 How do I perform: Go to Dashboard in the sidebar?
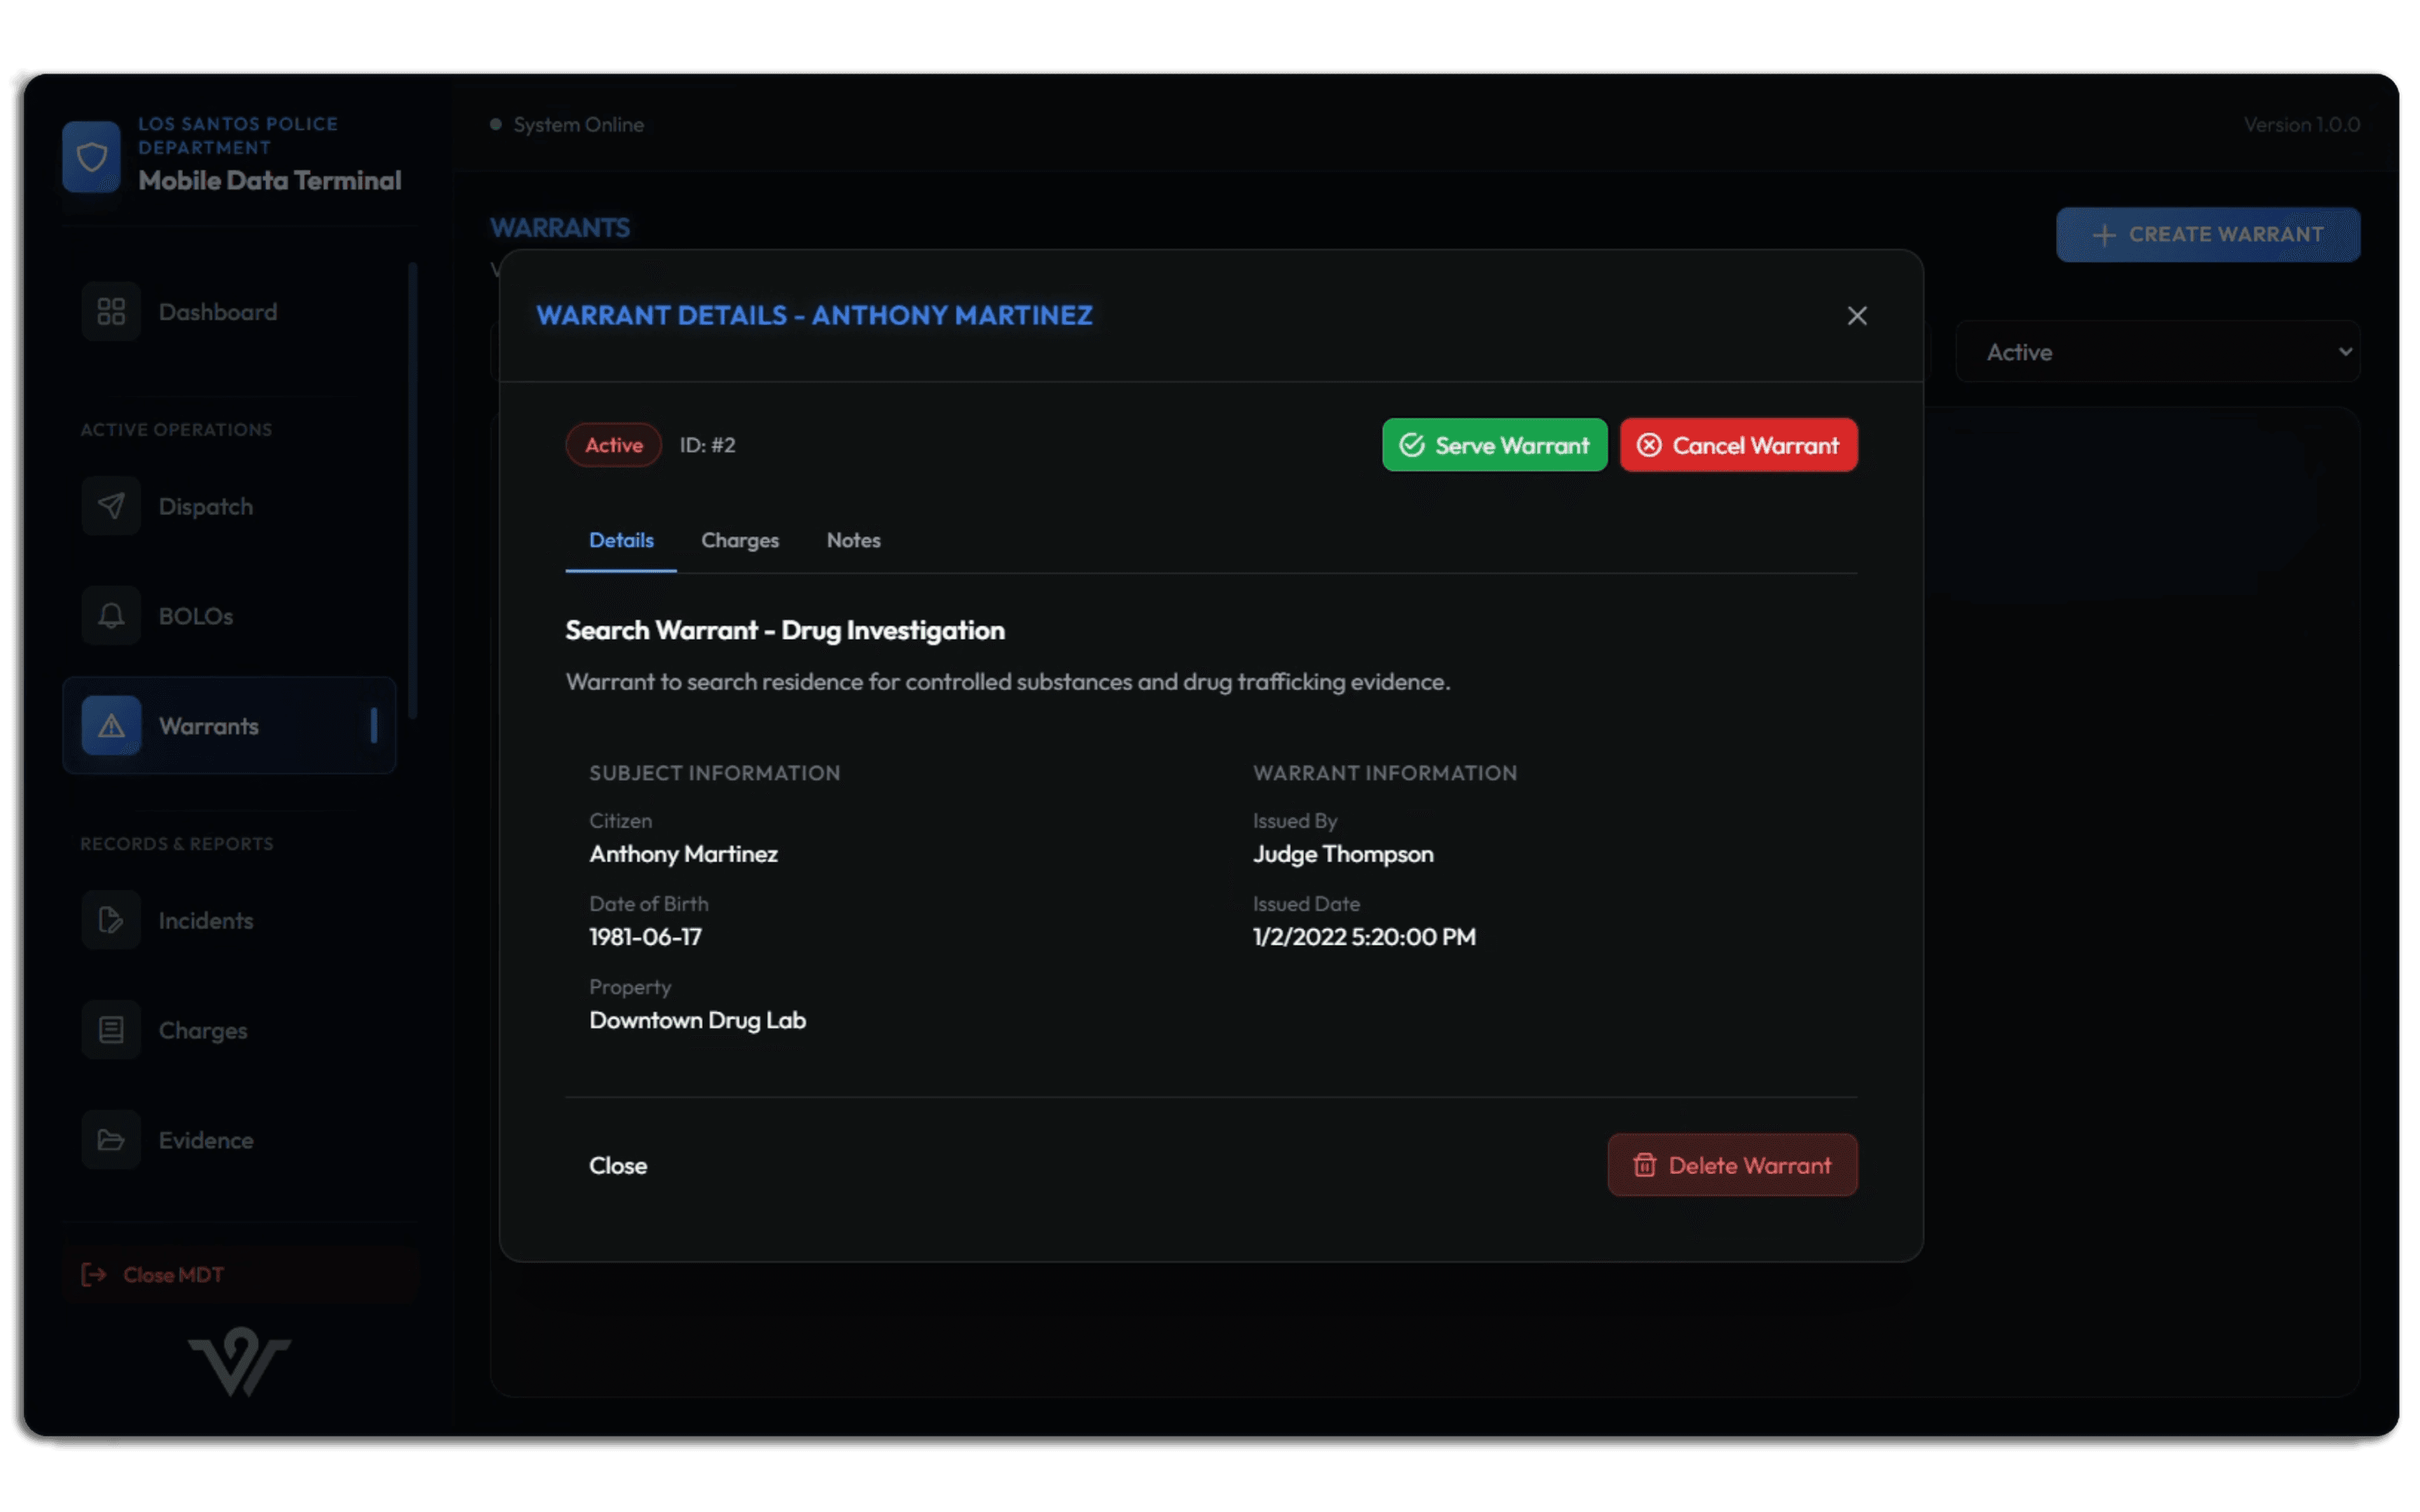coord(229,312)
